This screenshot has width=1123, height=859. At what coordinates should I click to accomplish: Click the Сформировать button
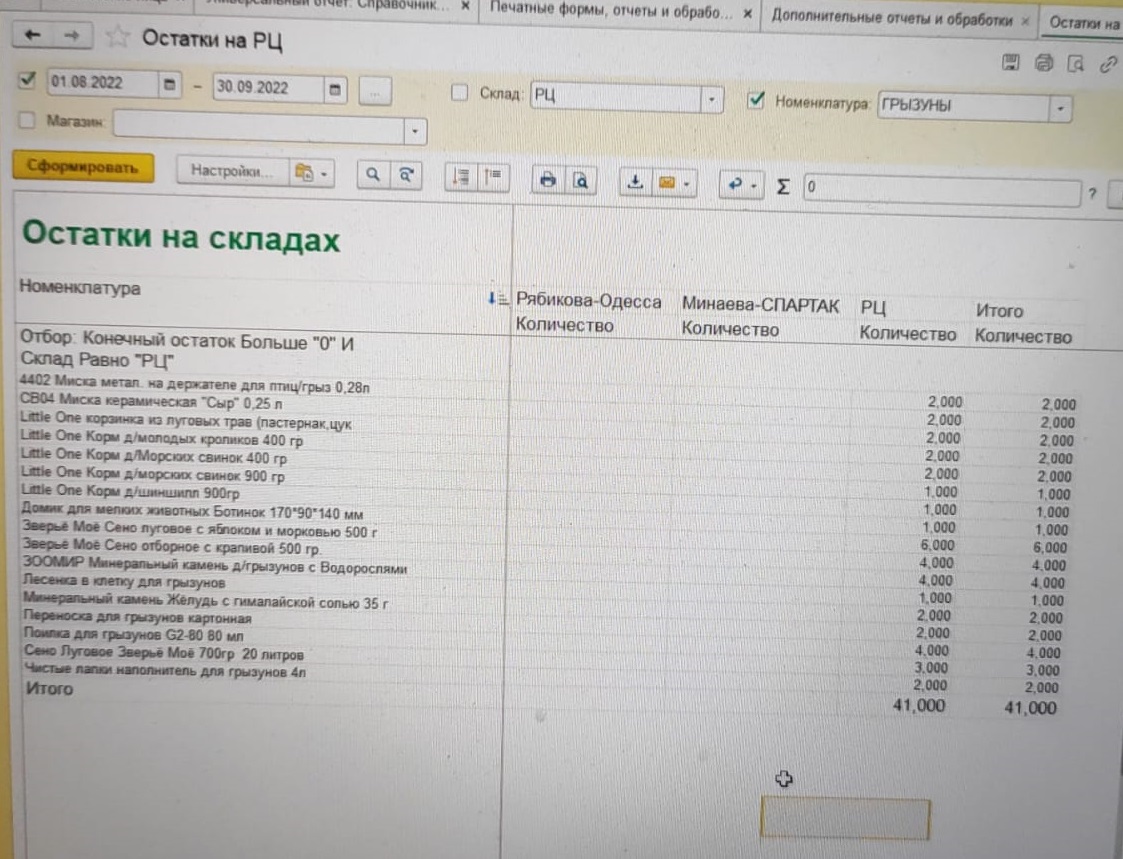pyautogui.click(x=83, y=167)
